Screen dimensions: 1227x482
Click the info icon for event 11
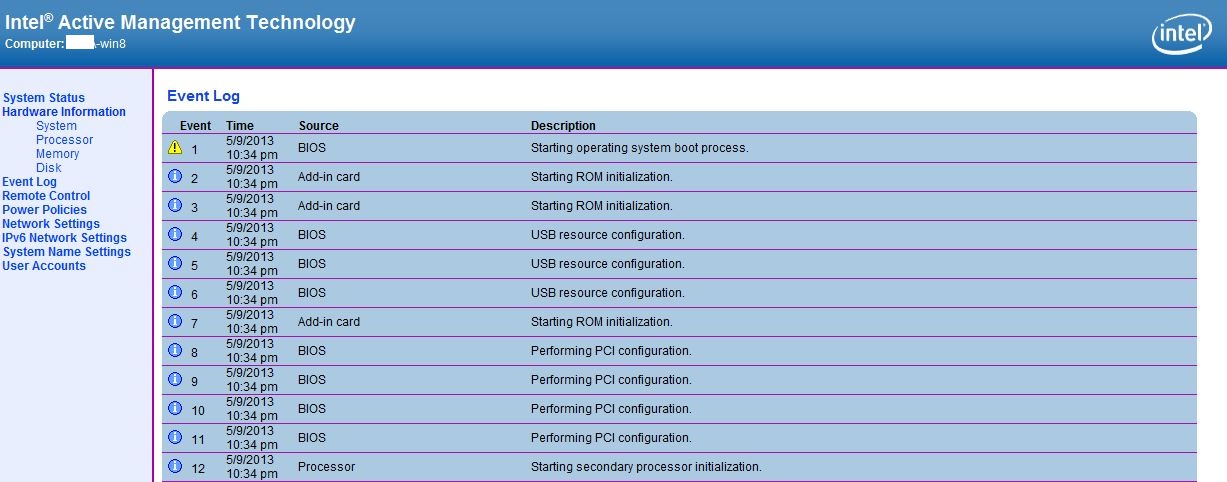pyautogui.click(x=175, y=438)
